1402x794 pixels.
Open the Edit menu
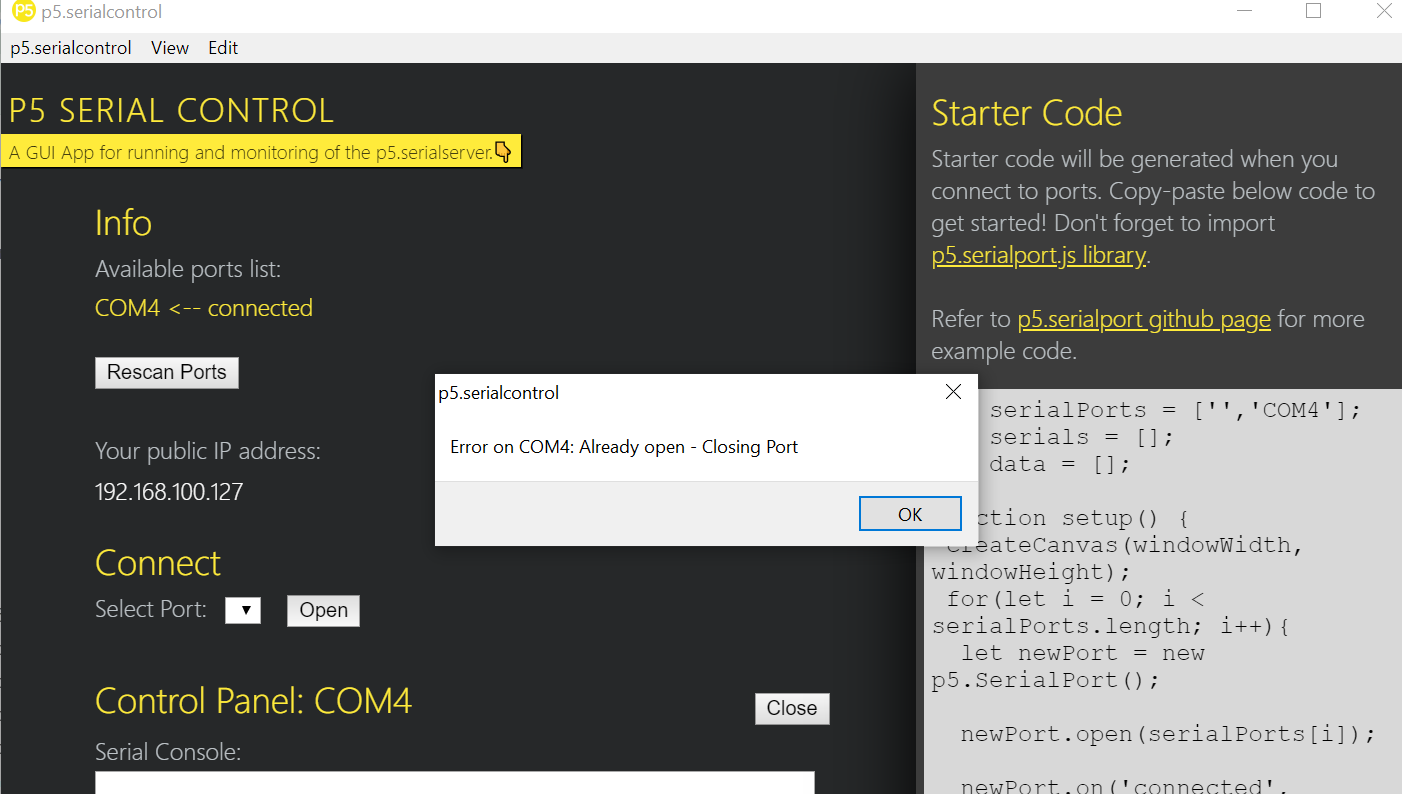[x=223, y=47]
